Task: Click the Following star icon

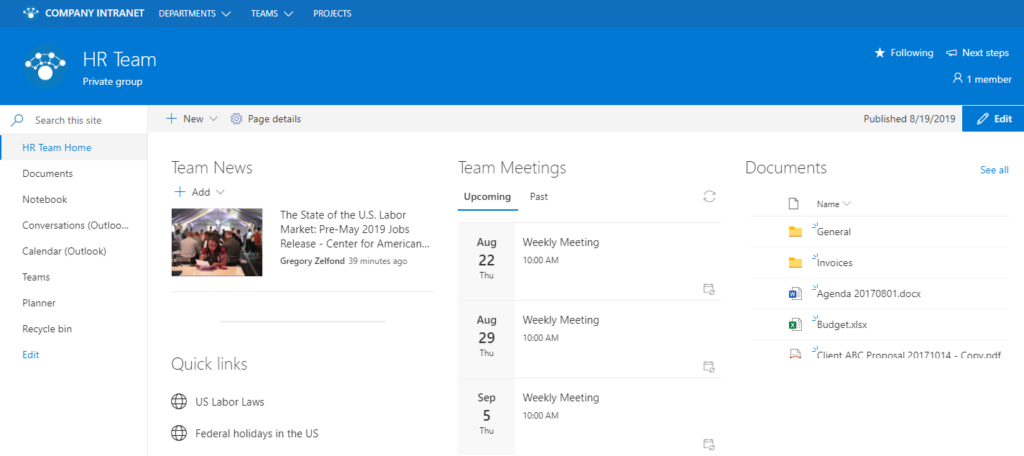Action: pyautogui.click(x=879, y=53)
